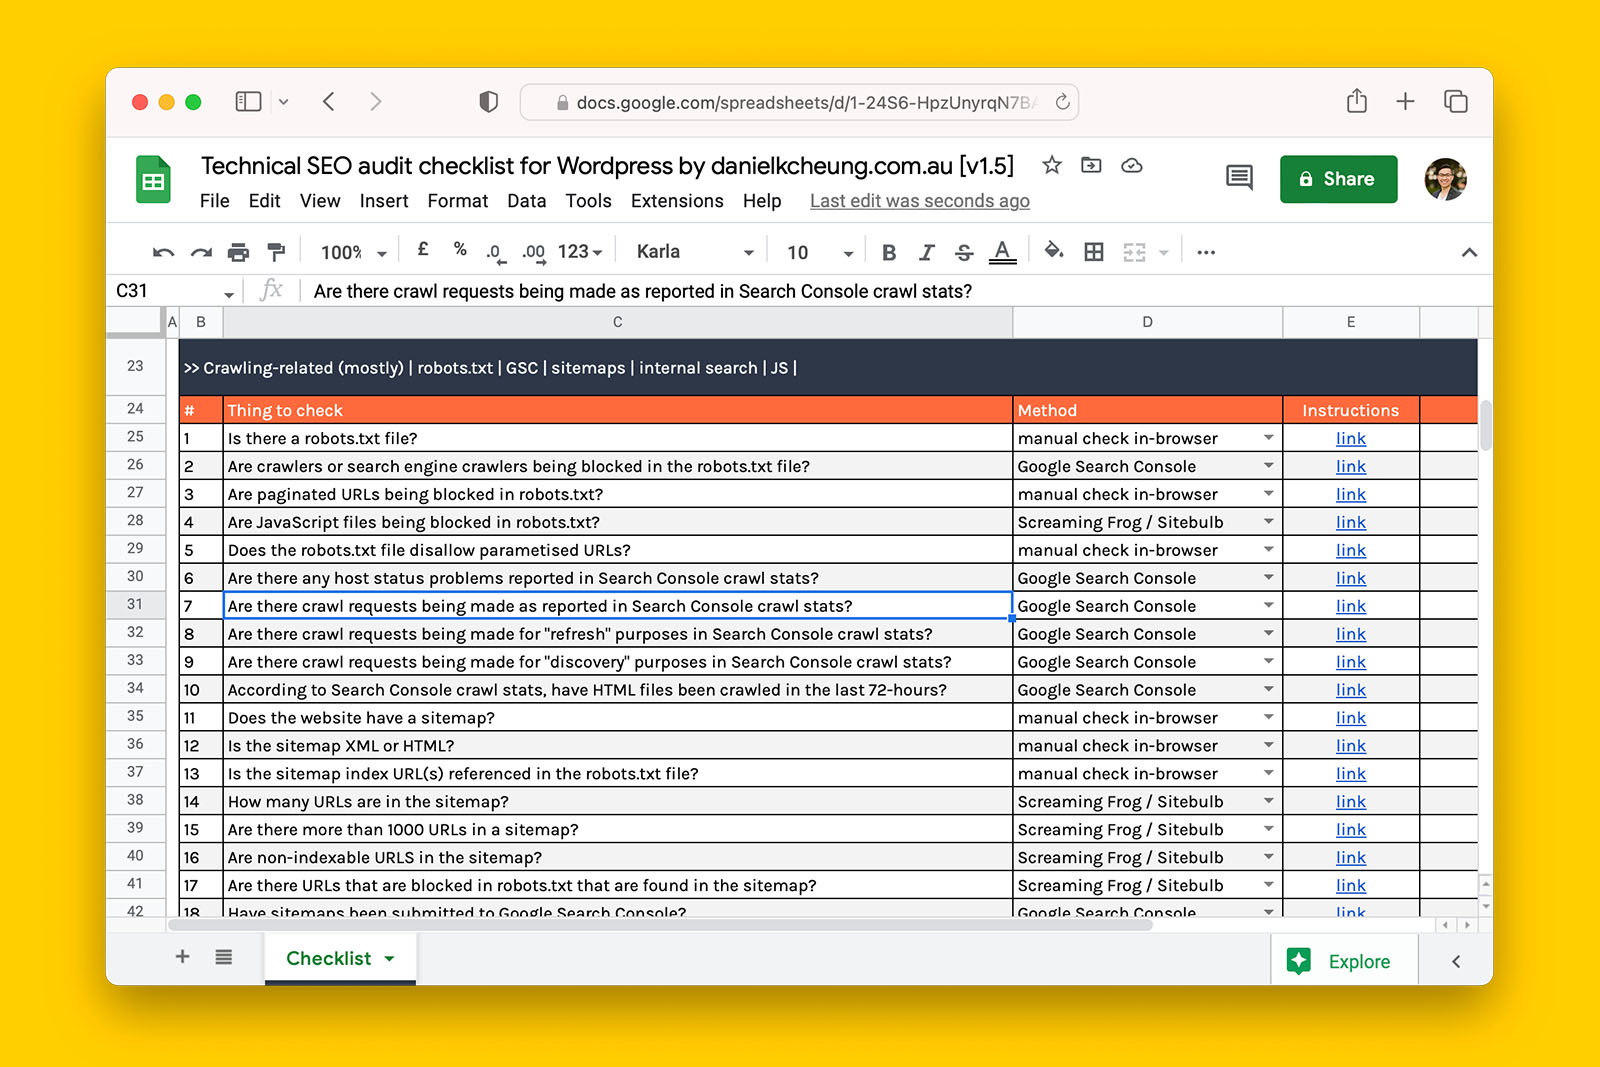This screenshot has height=1067, width=1600.
Task: Click the Safari share icon
Action: [1356, 100]
